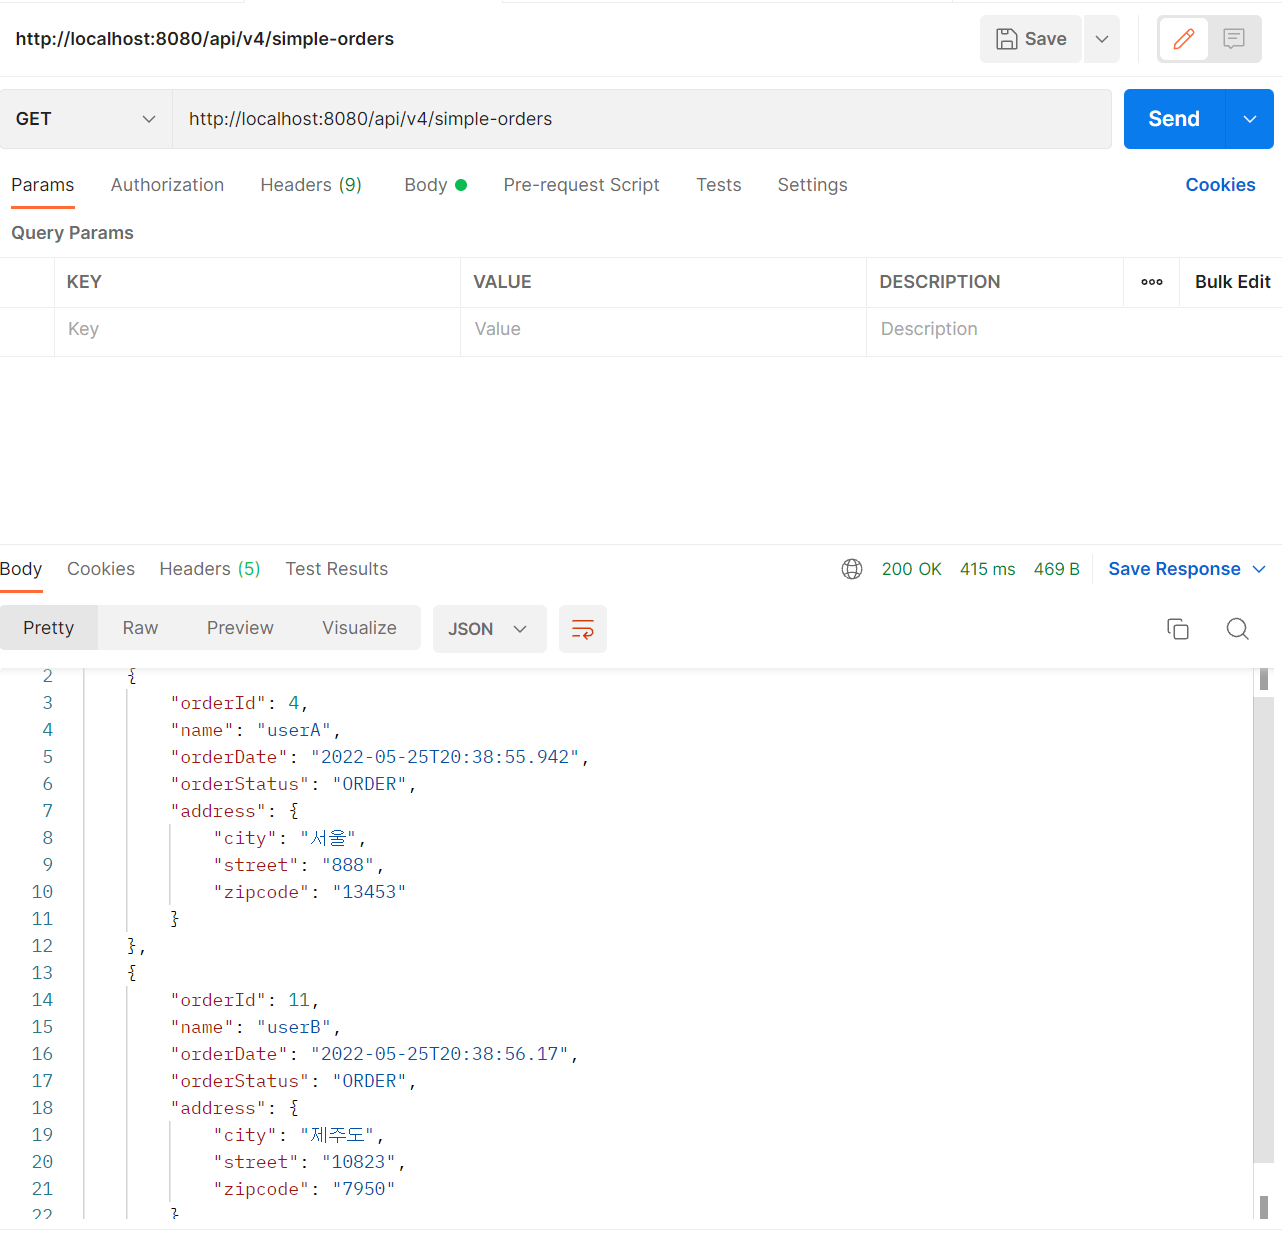Open the response Headers (5) tab
This screenshot has width=1282, height=1237.
pyautogui.click(x=210, y=569)
